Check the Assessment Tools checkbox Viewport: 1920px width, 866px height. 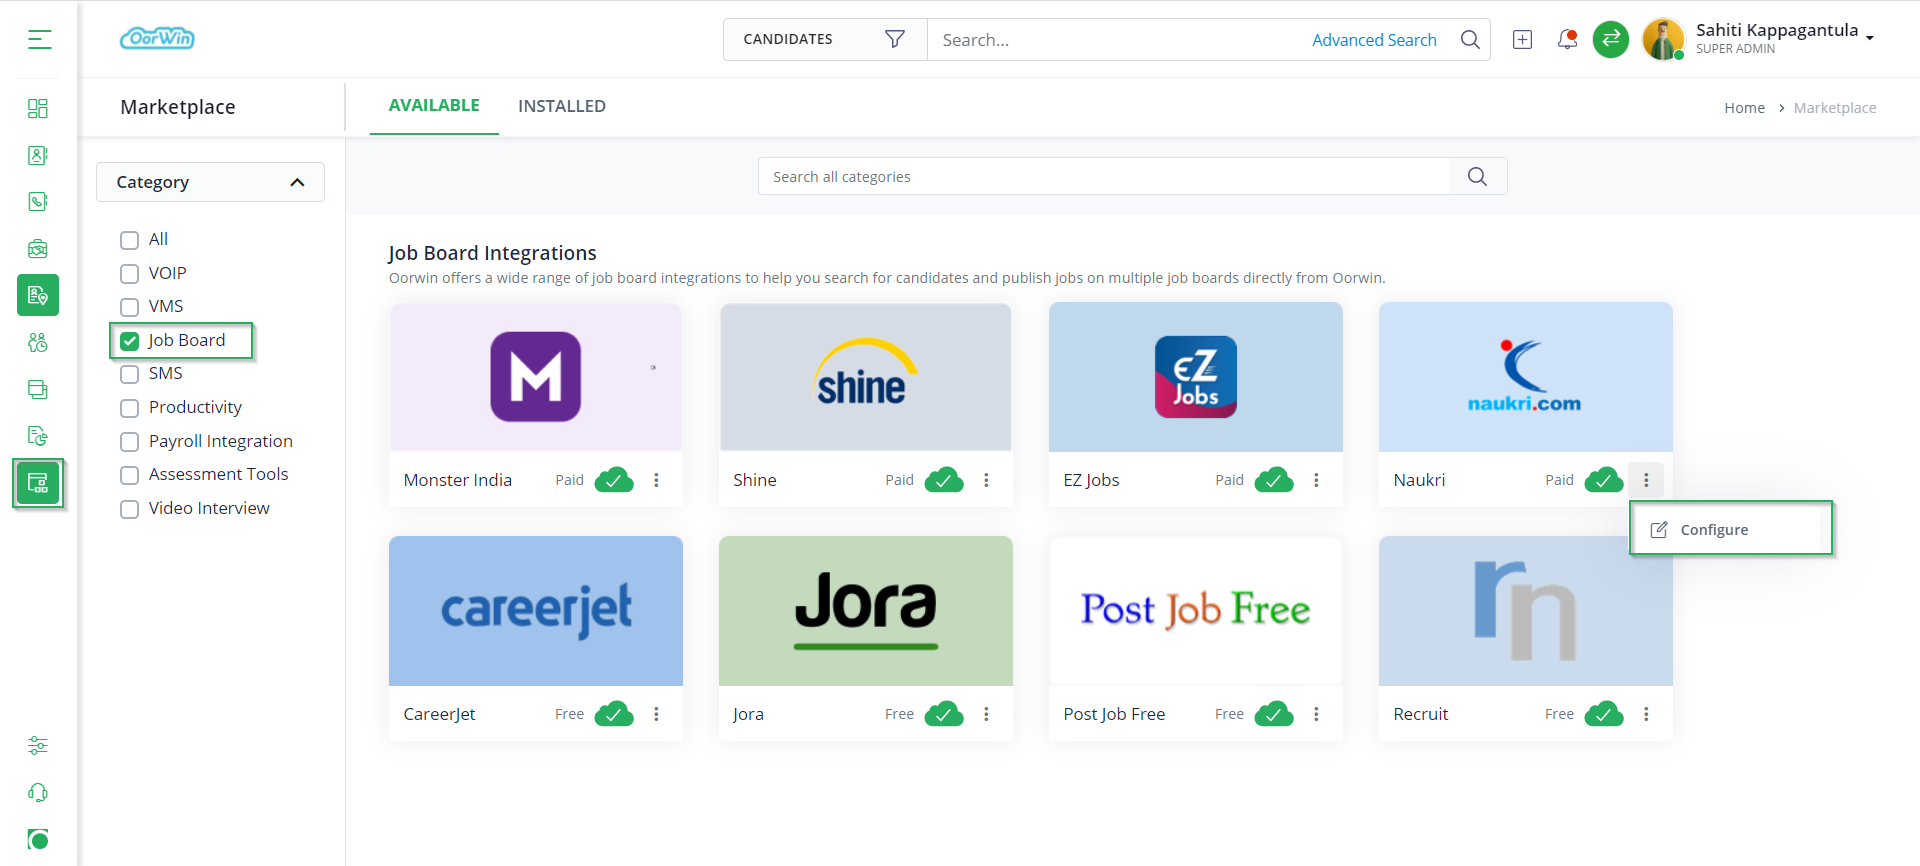coord(129,475)
